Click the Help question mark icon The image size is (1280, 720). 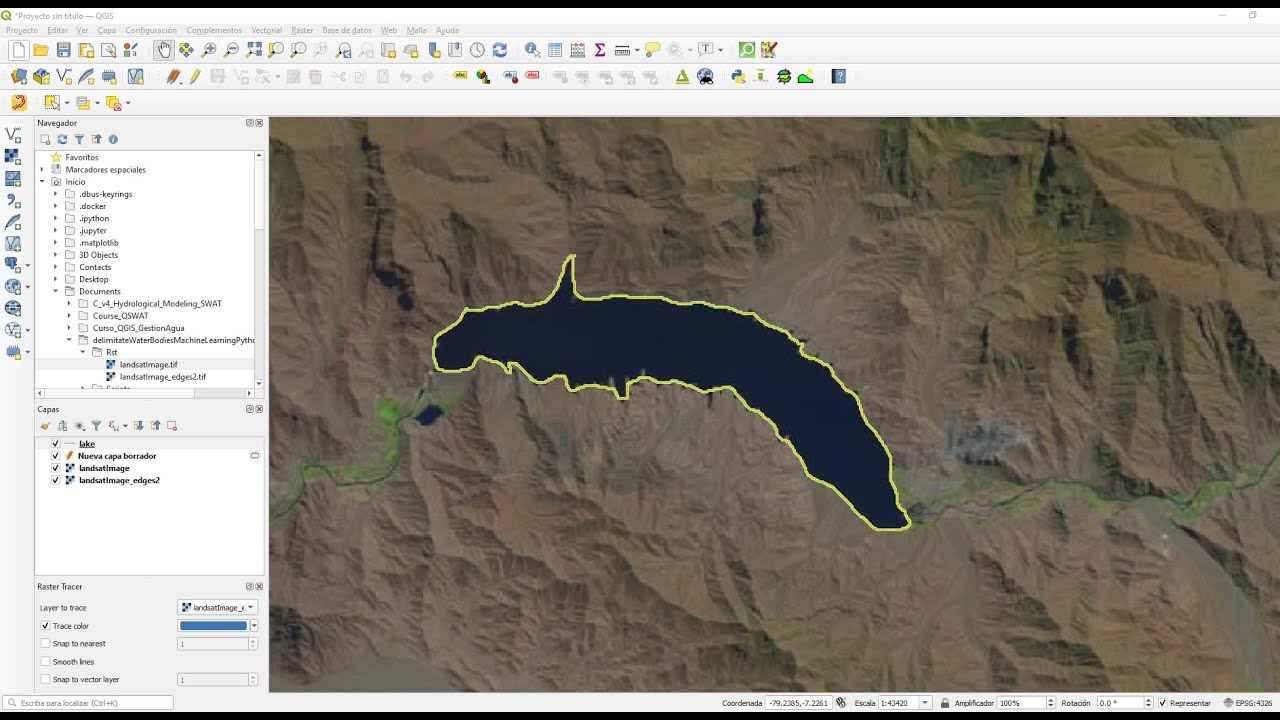[838, 76]
